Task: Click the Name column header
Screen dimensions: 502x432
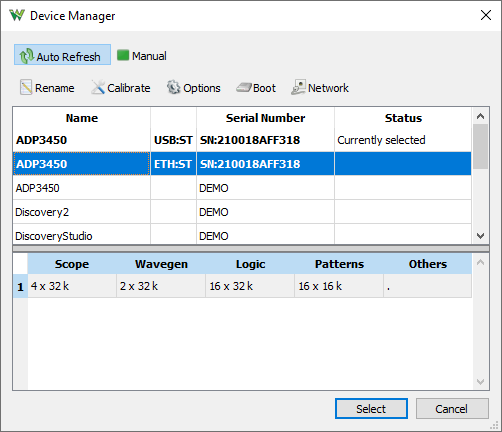Action: (x=82, y=118)
